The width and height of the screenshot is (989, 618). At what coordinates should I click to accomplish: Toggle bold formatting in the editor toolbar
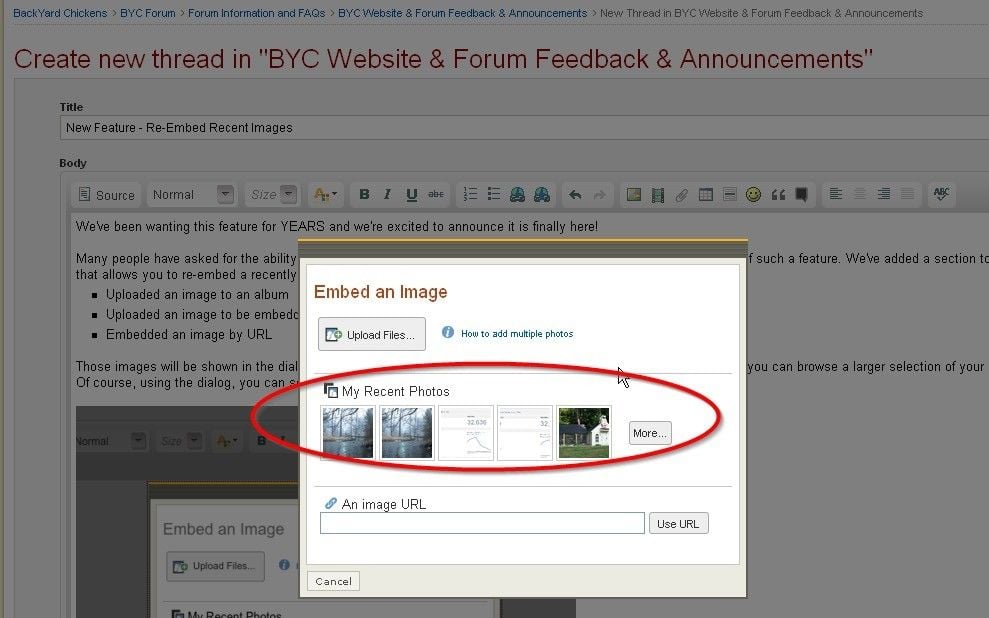point(364,195)
